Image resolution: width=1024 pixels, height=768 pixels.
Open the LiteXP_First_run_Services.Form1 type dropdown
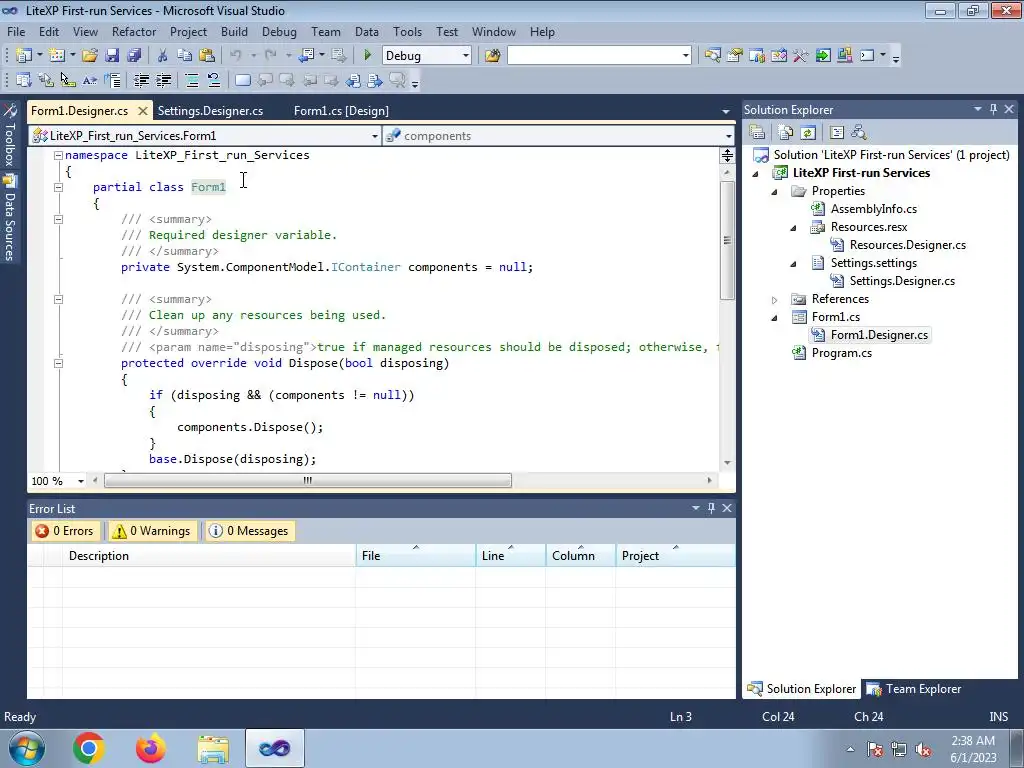374,136
